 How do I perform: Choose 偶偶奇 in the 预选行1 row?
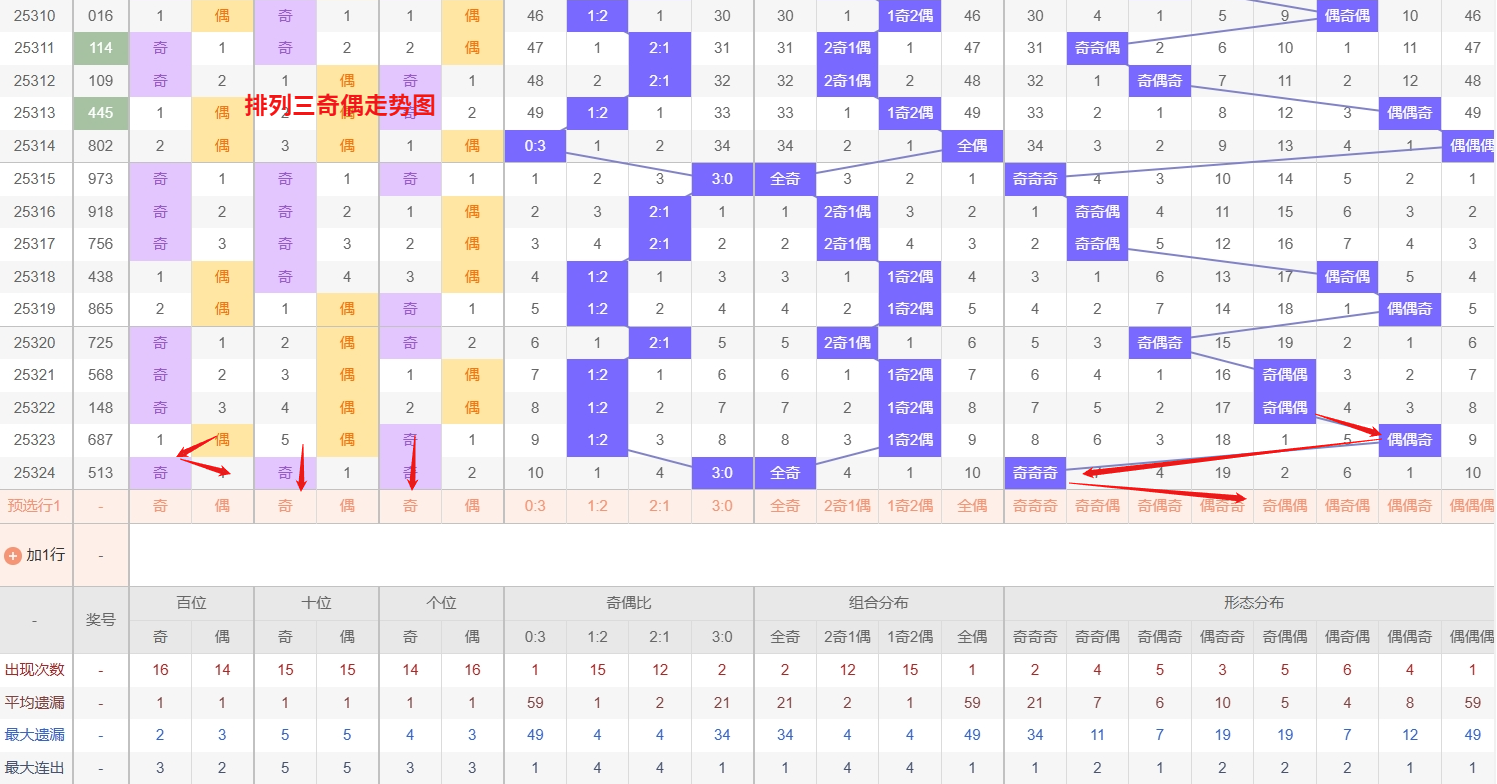point(1410,506)
